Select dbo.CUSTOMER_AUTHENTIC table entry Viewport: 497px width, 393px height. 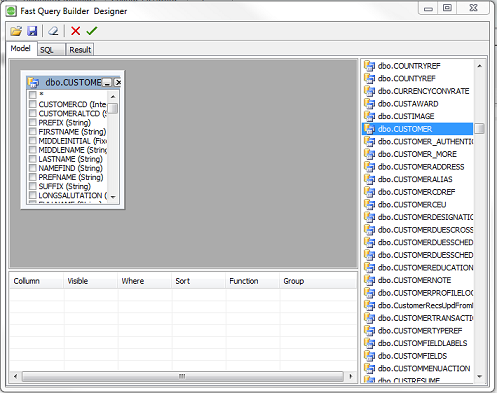pos(418,142)
